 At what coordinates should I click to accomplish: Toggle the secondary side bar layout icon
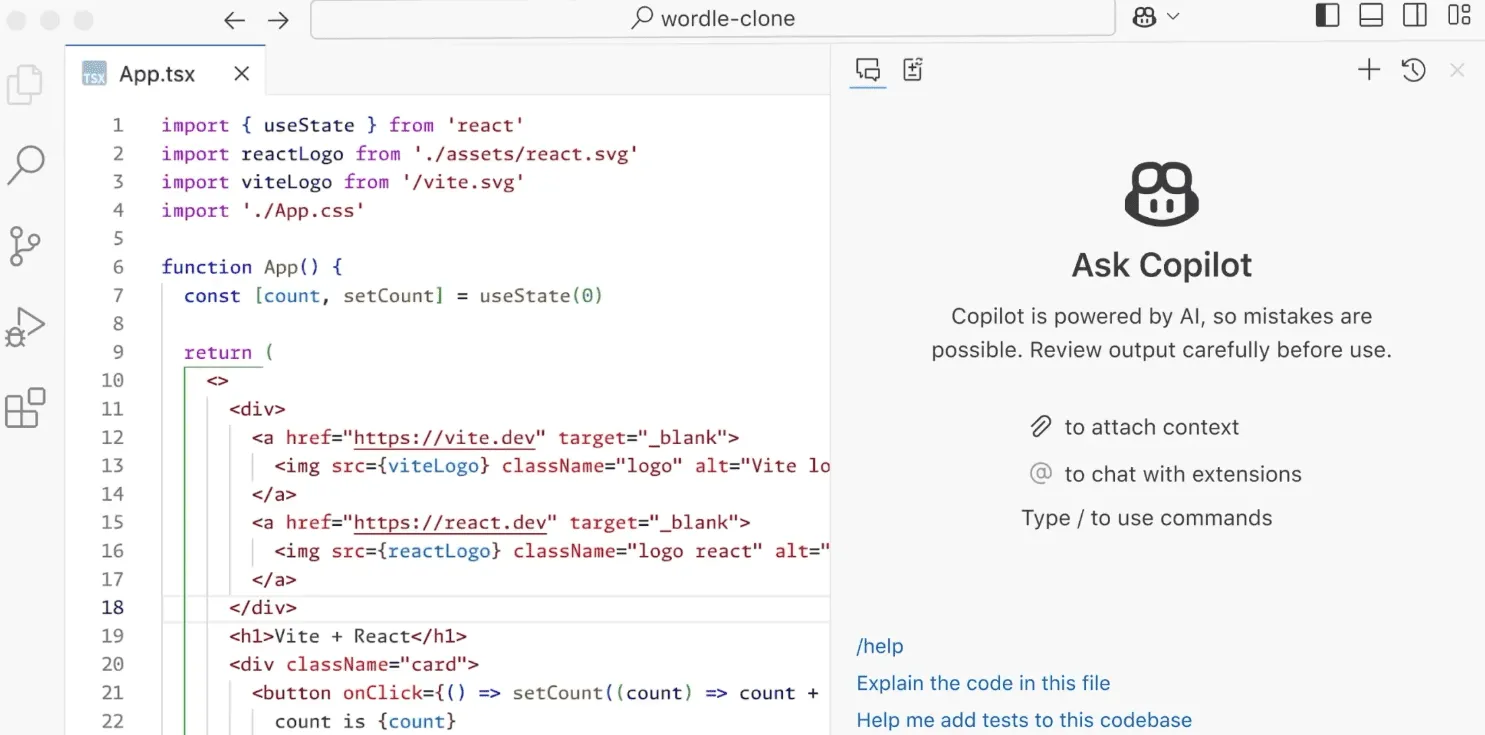point(1415,16)
